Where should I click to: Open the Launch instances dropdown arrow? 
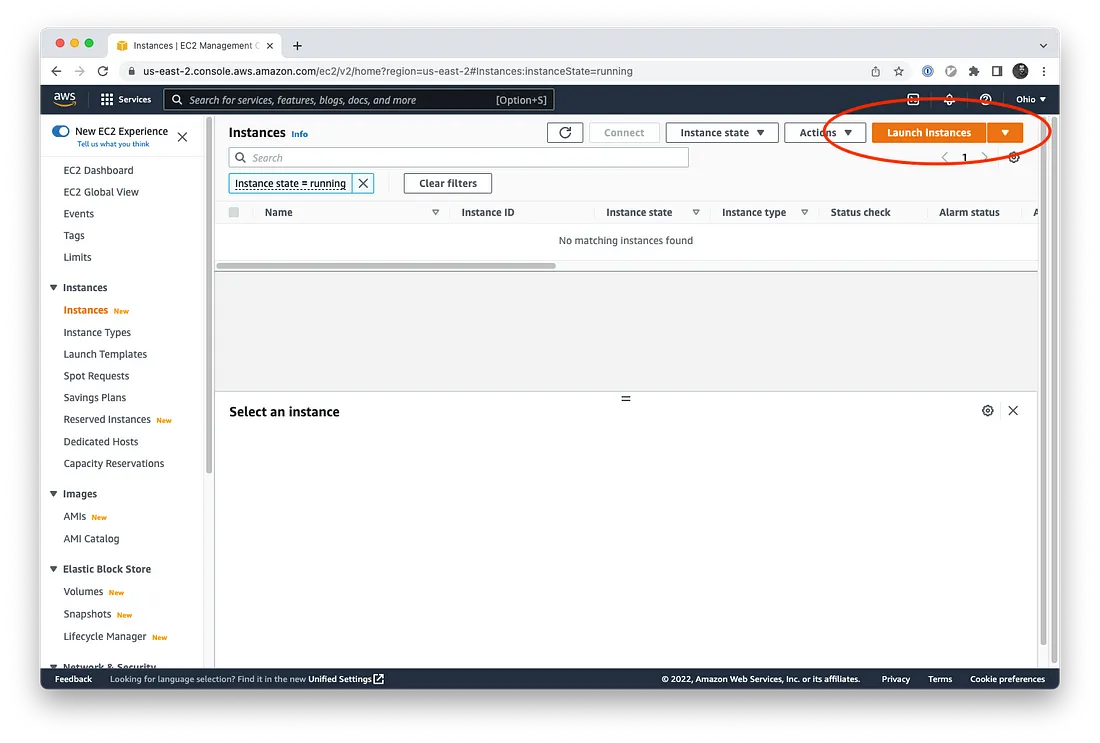click(x=1005, y=133)
